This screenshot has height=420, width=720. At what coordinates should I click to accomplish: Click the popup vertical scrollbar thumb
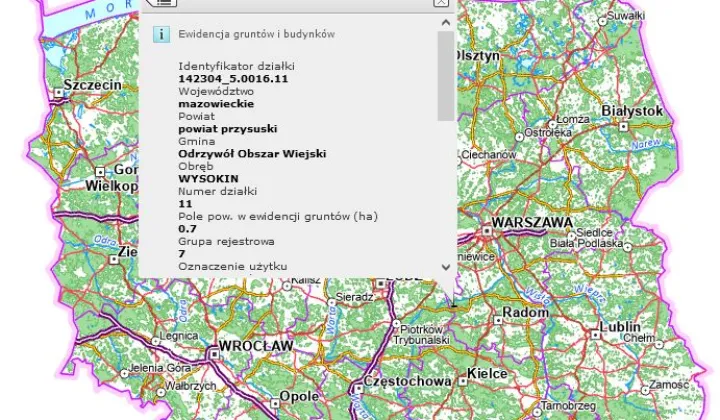coord(445,76)
